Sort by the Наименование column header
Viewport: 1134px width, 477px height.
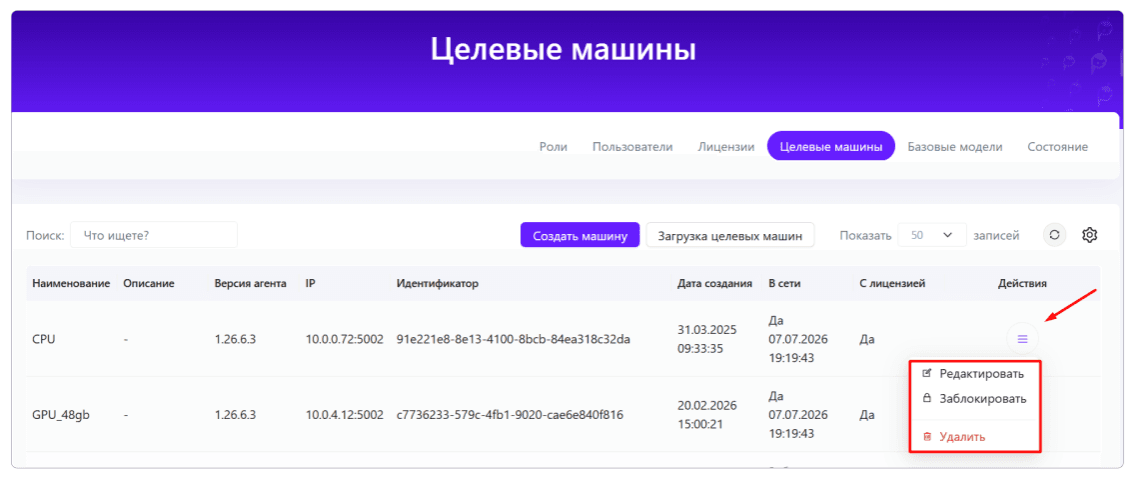[x=71, y=283]
